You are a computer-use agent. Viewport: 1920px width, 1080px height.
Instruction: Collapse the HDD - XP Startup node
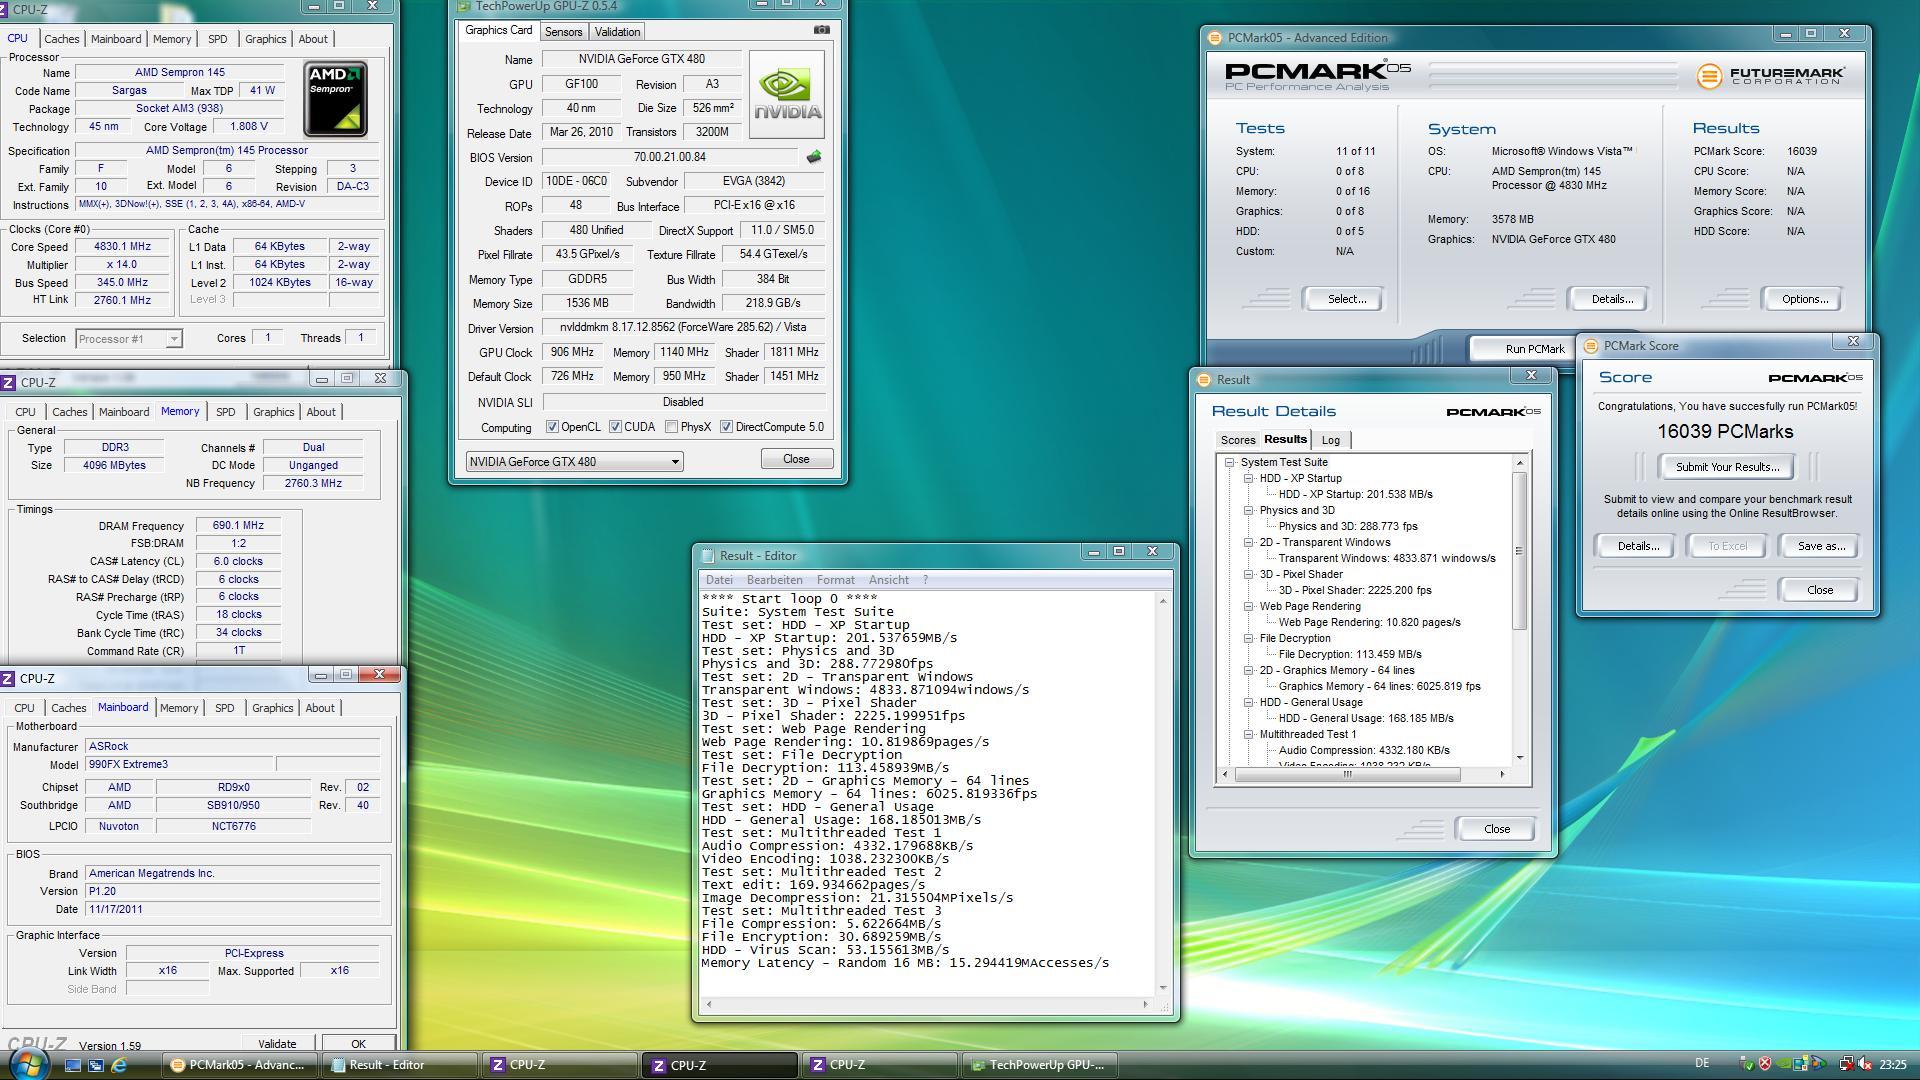(1249, 479)
